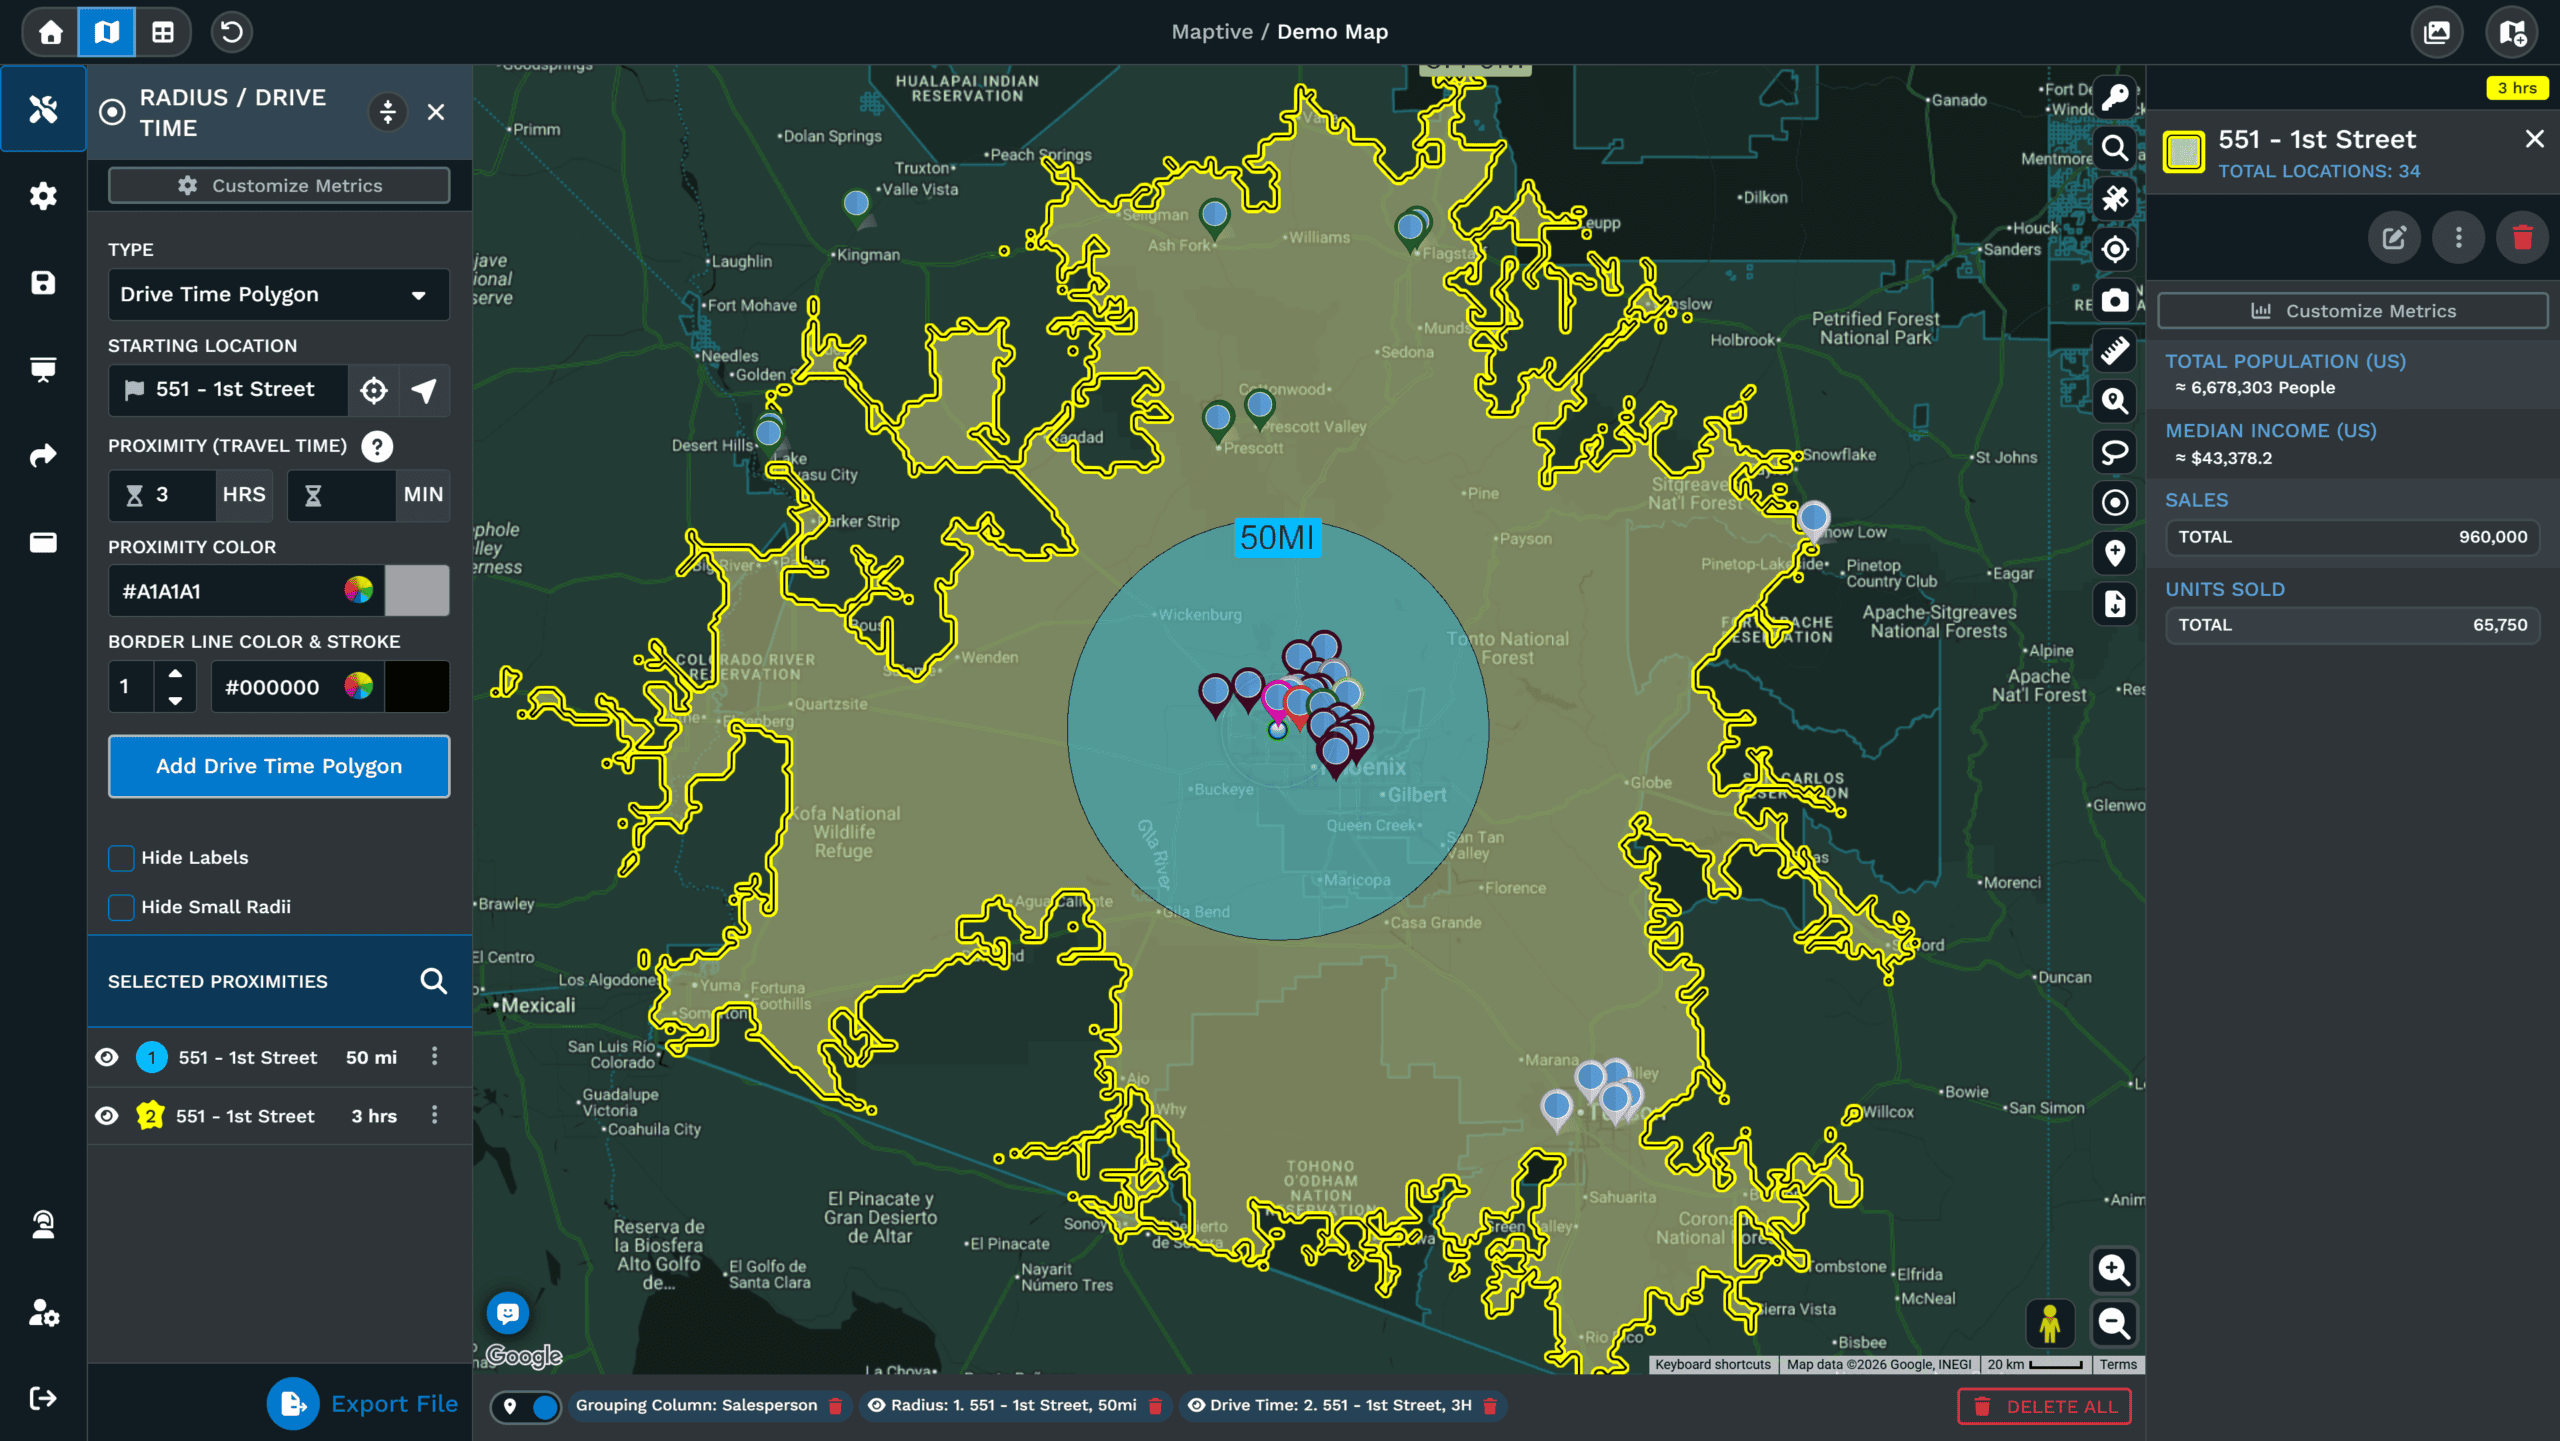Toggle Drive Time filter eye in bottom bar
This screenshot has height=1441, width=2560.
pos(1195,1405)
